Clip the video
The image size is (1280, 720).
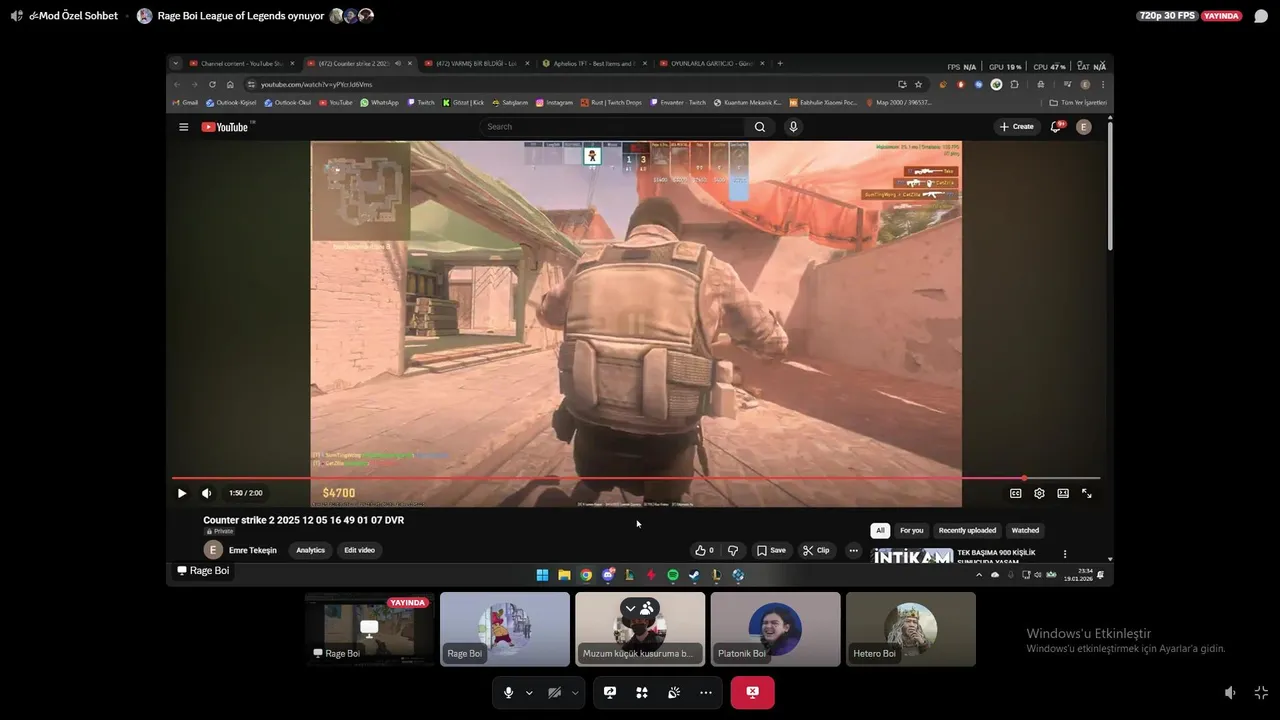point(816,550)
